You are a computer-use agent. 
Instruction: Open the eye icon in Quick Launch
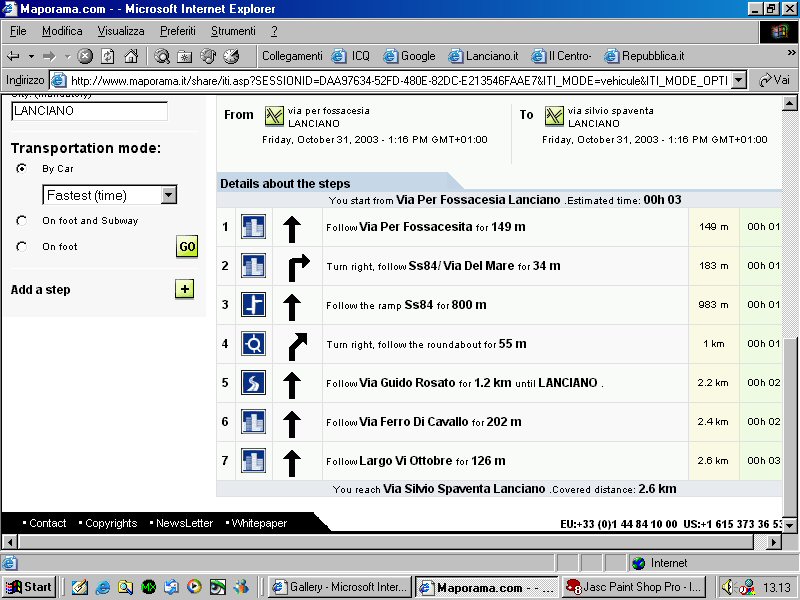(x=218, y=587)
